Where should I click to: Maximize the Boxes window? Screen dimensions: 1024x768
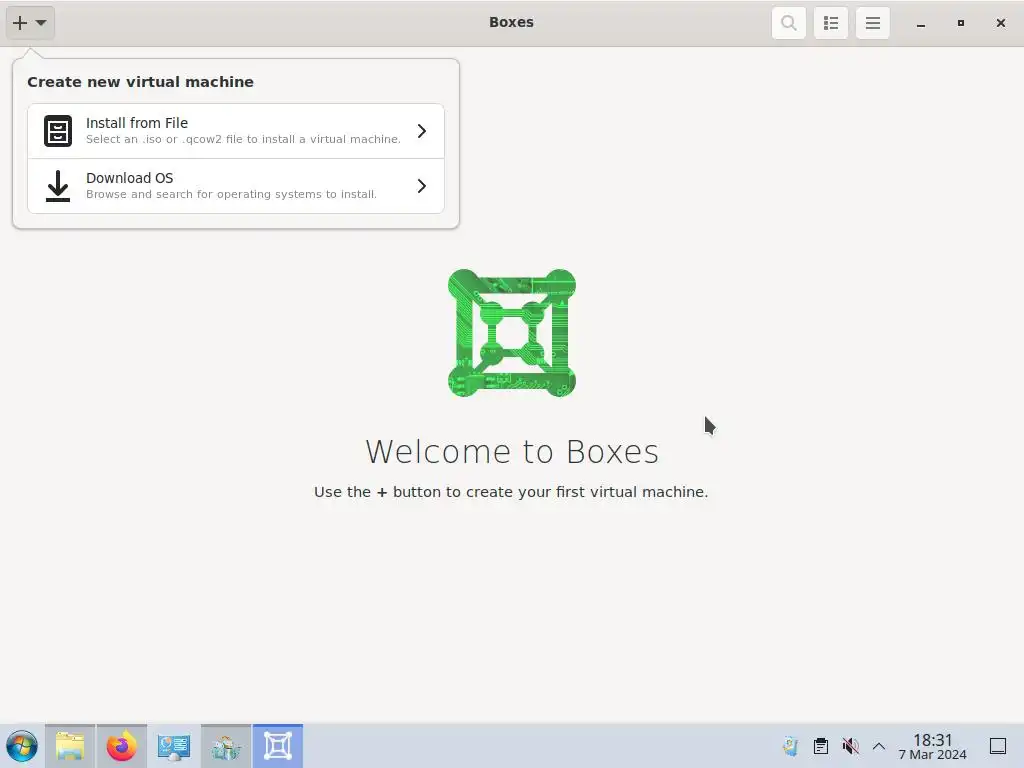coord(961,23)
